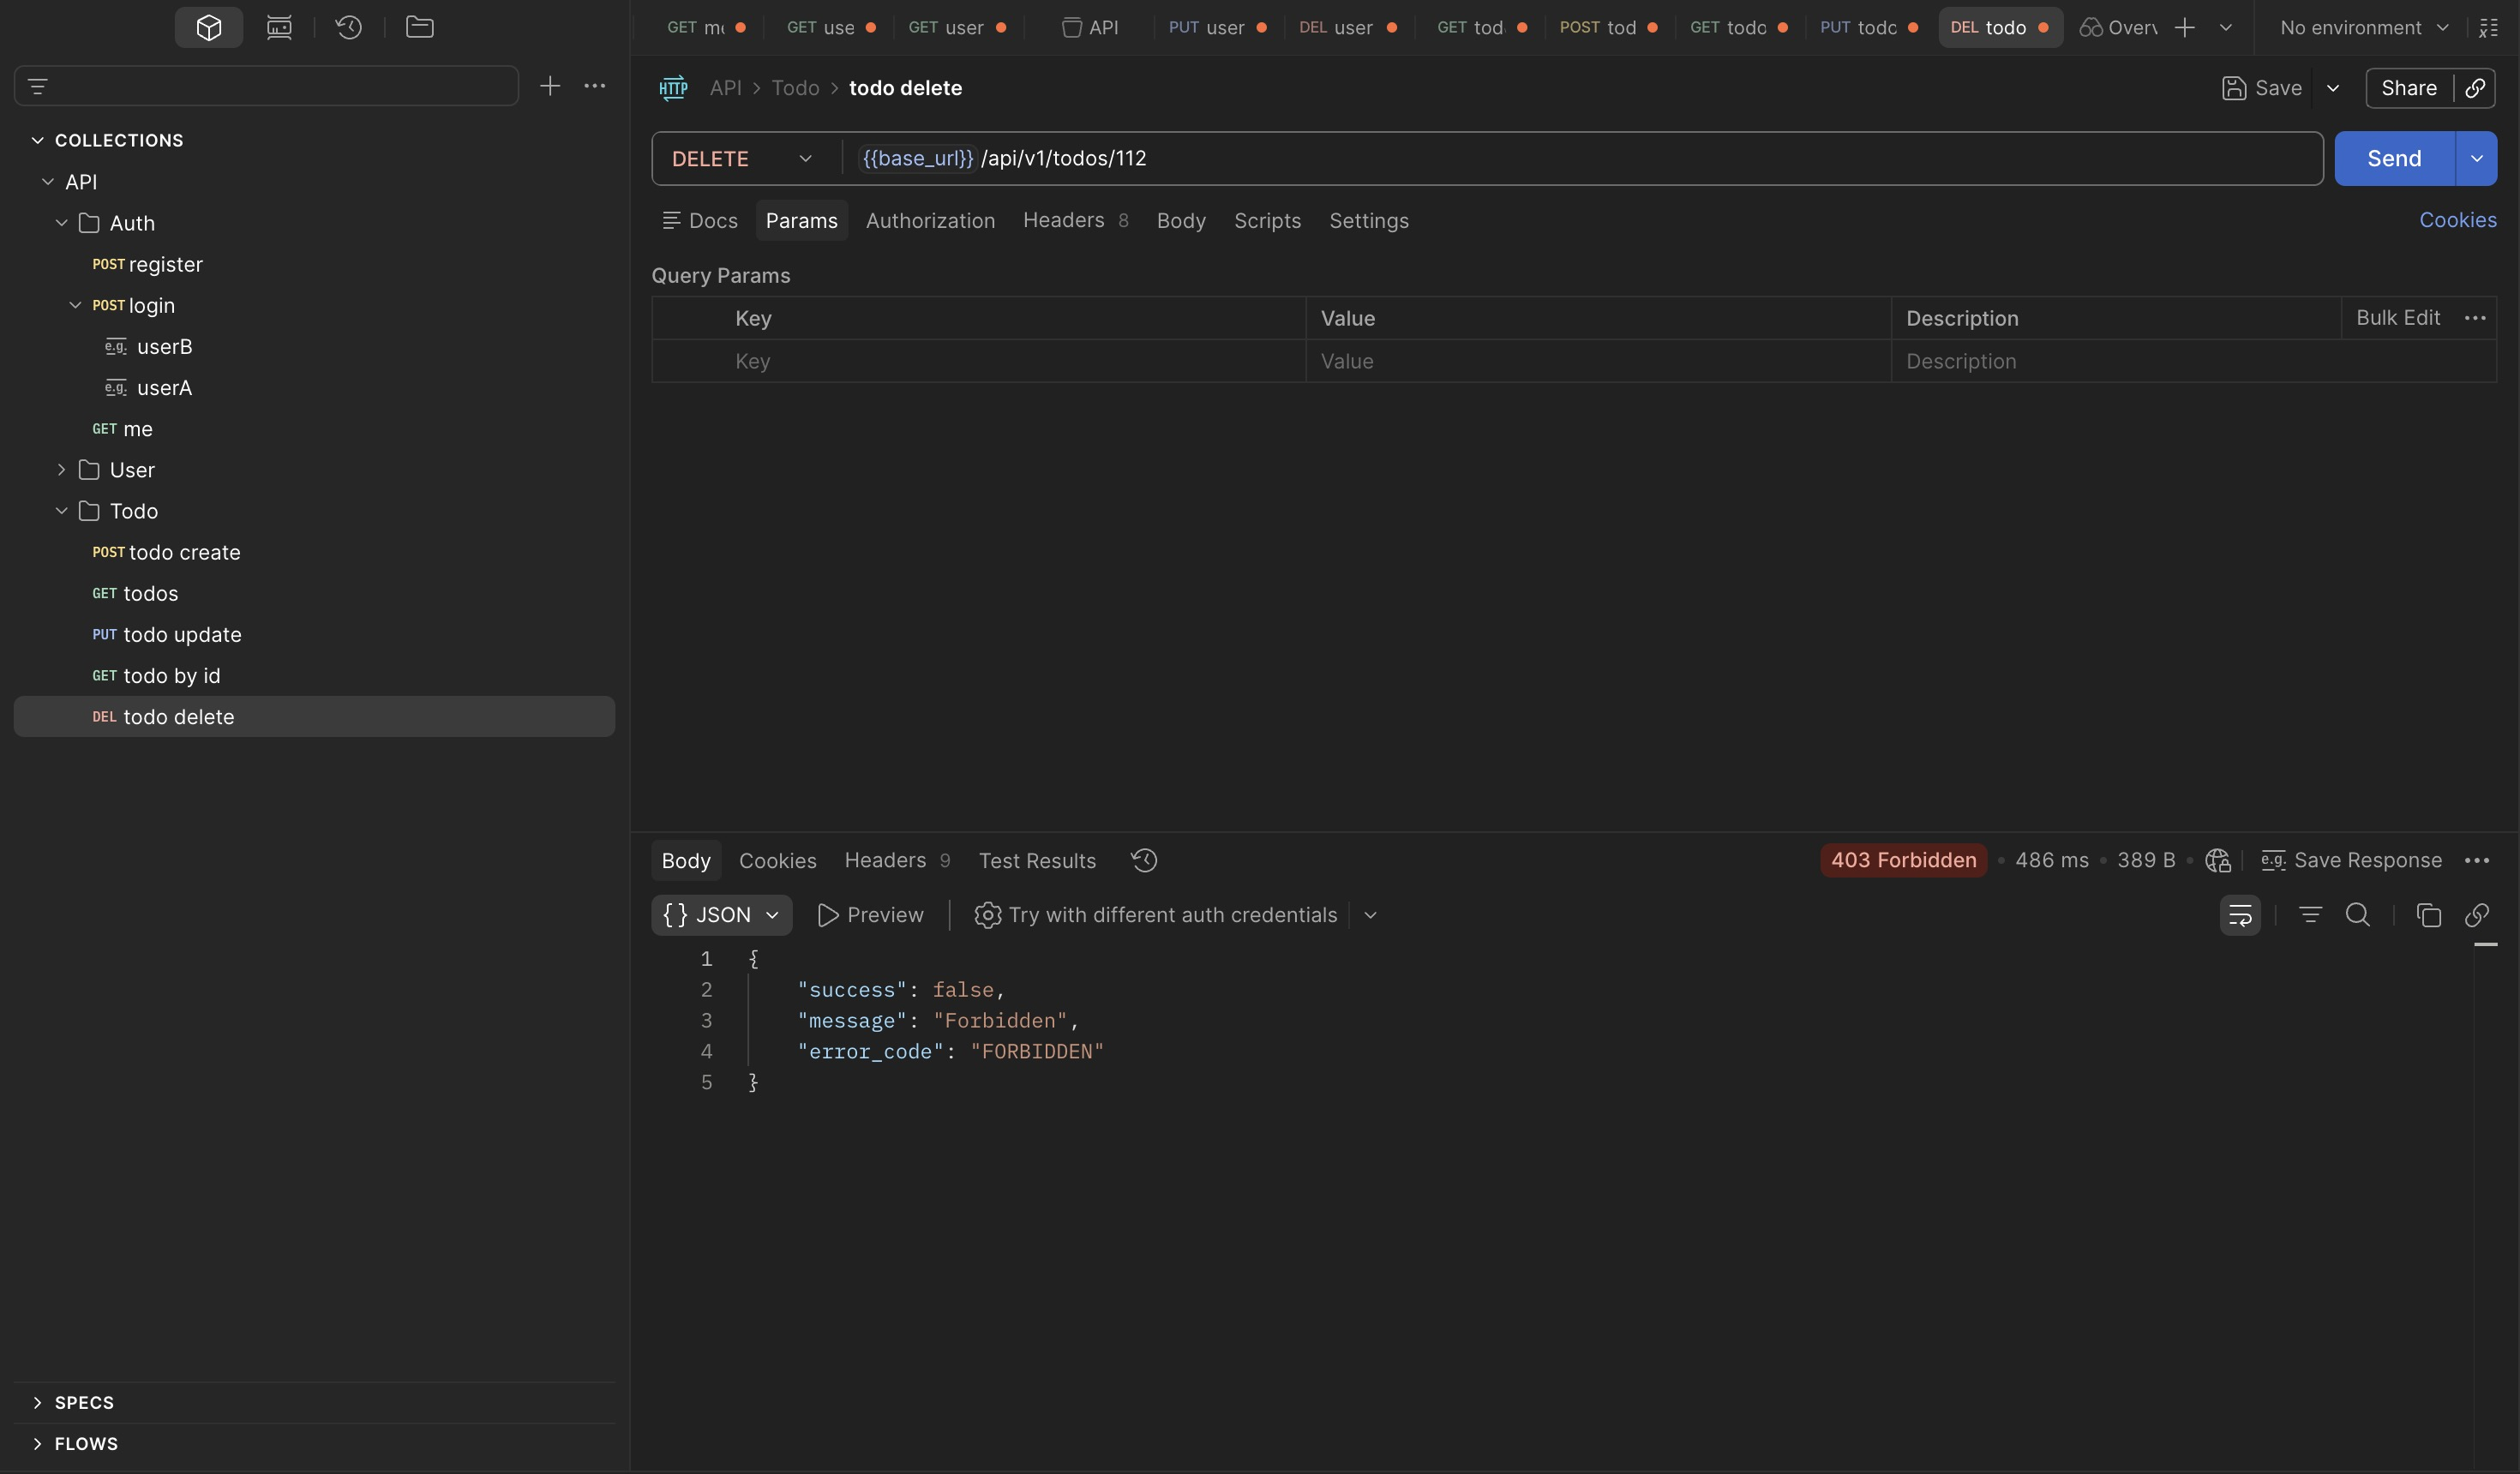Click Bulk Edit for query params

[x=2397, y=318]
